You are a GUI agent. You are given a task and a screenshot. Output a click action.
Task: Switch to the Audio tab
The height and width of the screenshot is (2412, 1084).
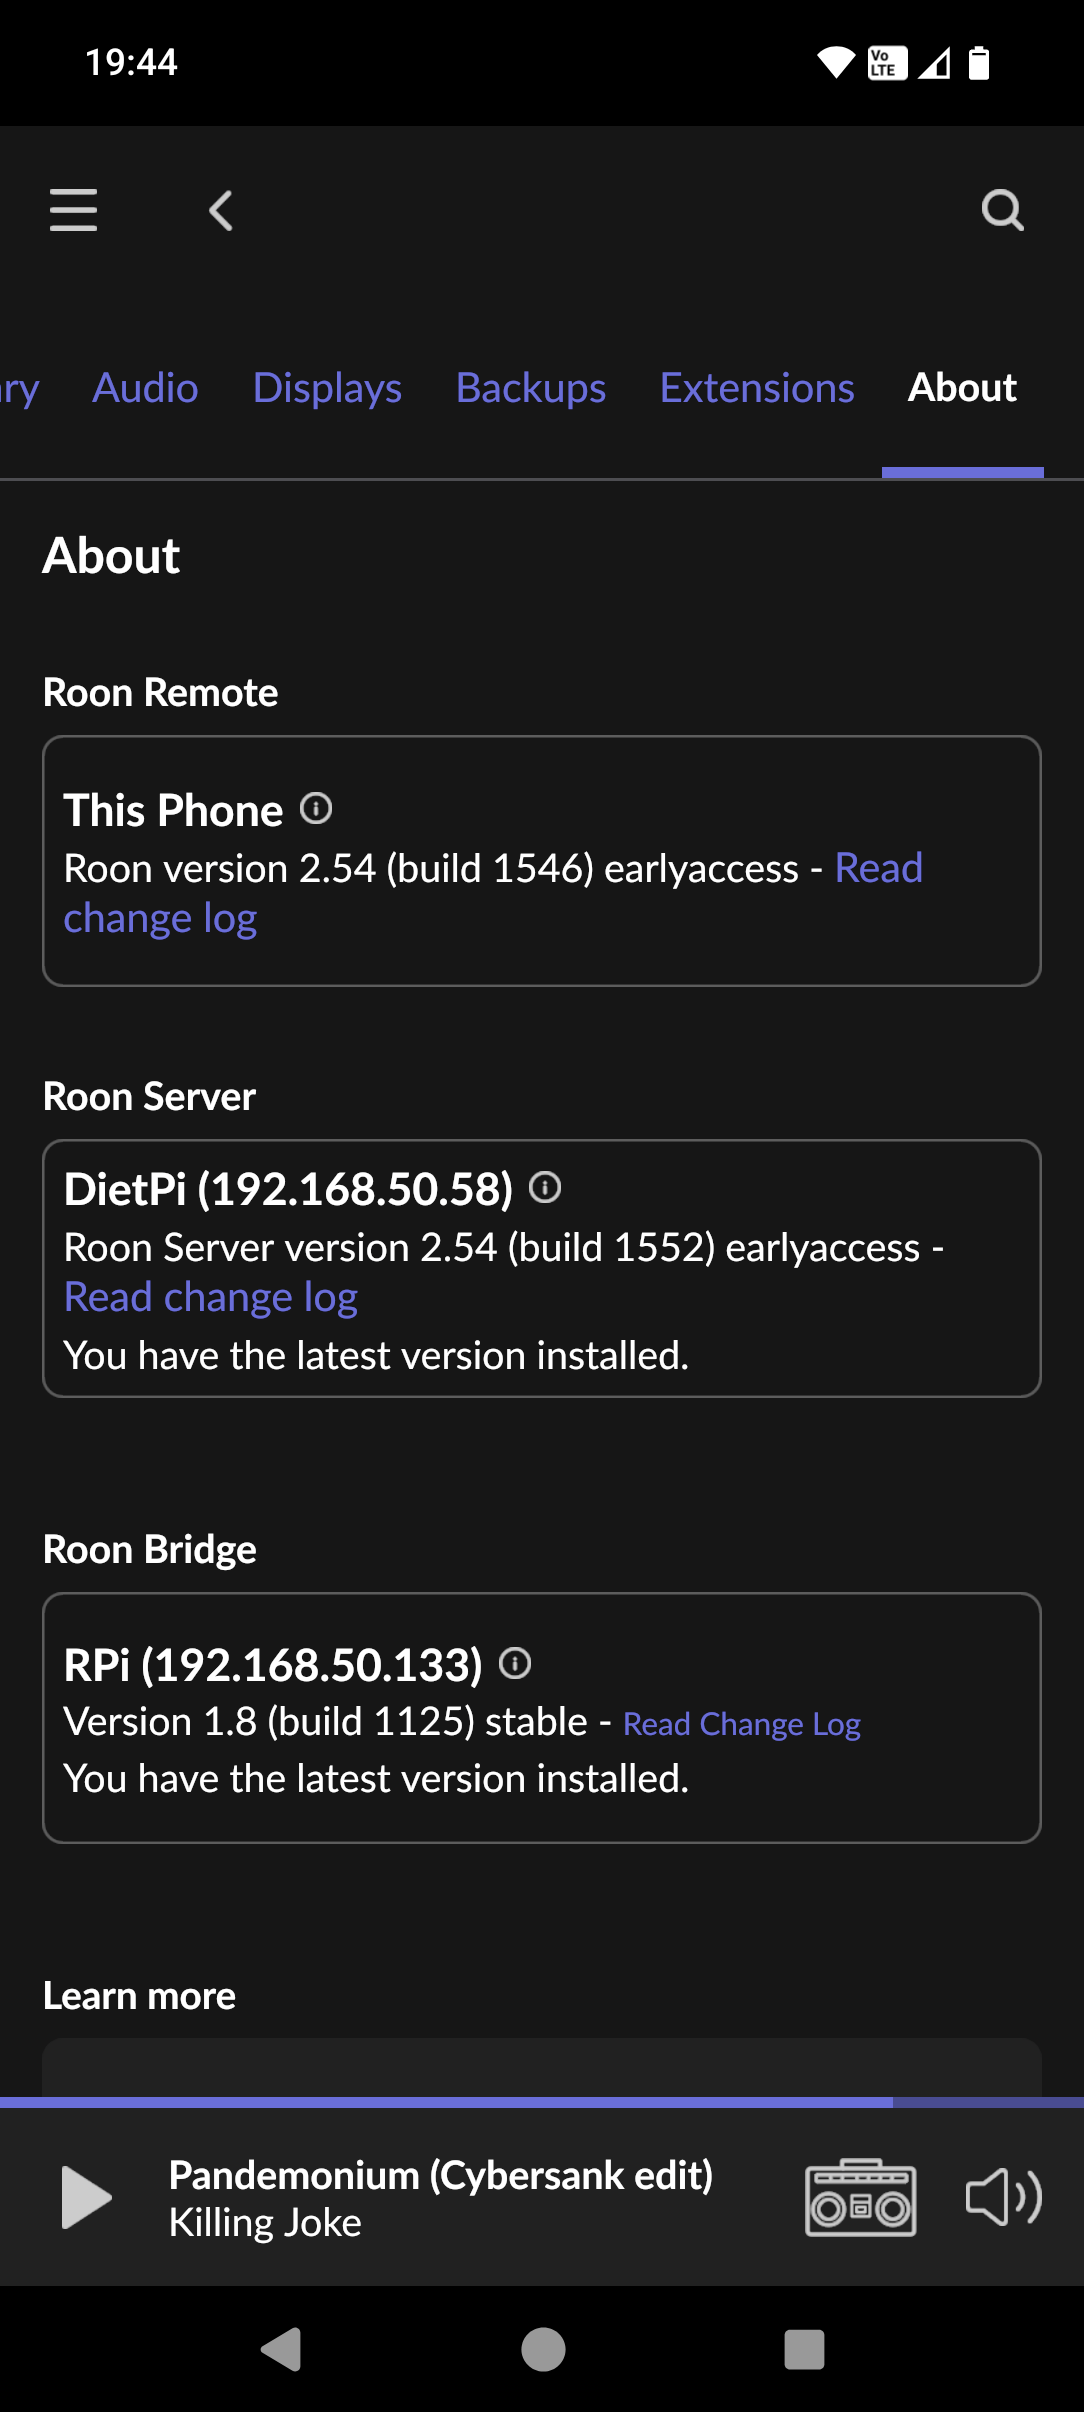click(145, 388)
